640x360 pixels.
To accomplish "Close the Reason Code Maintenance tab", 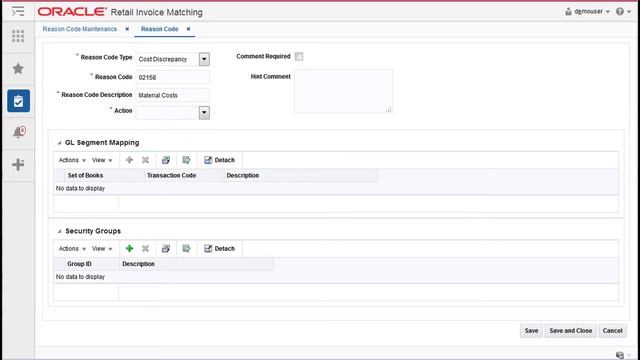I will click(x=127, y=29).
